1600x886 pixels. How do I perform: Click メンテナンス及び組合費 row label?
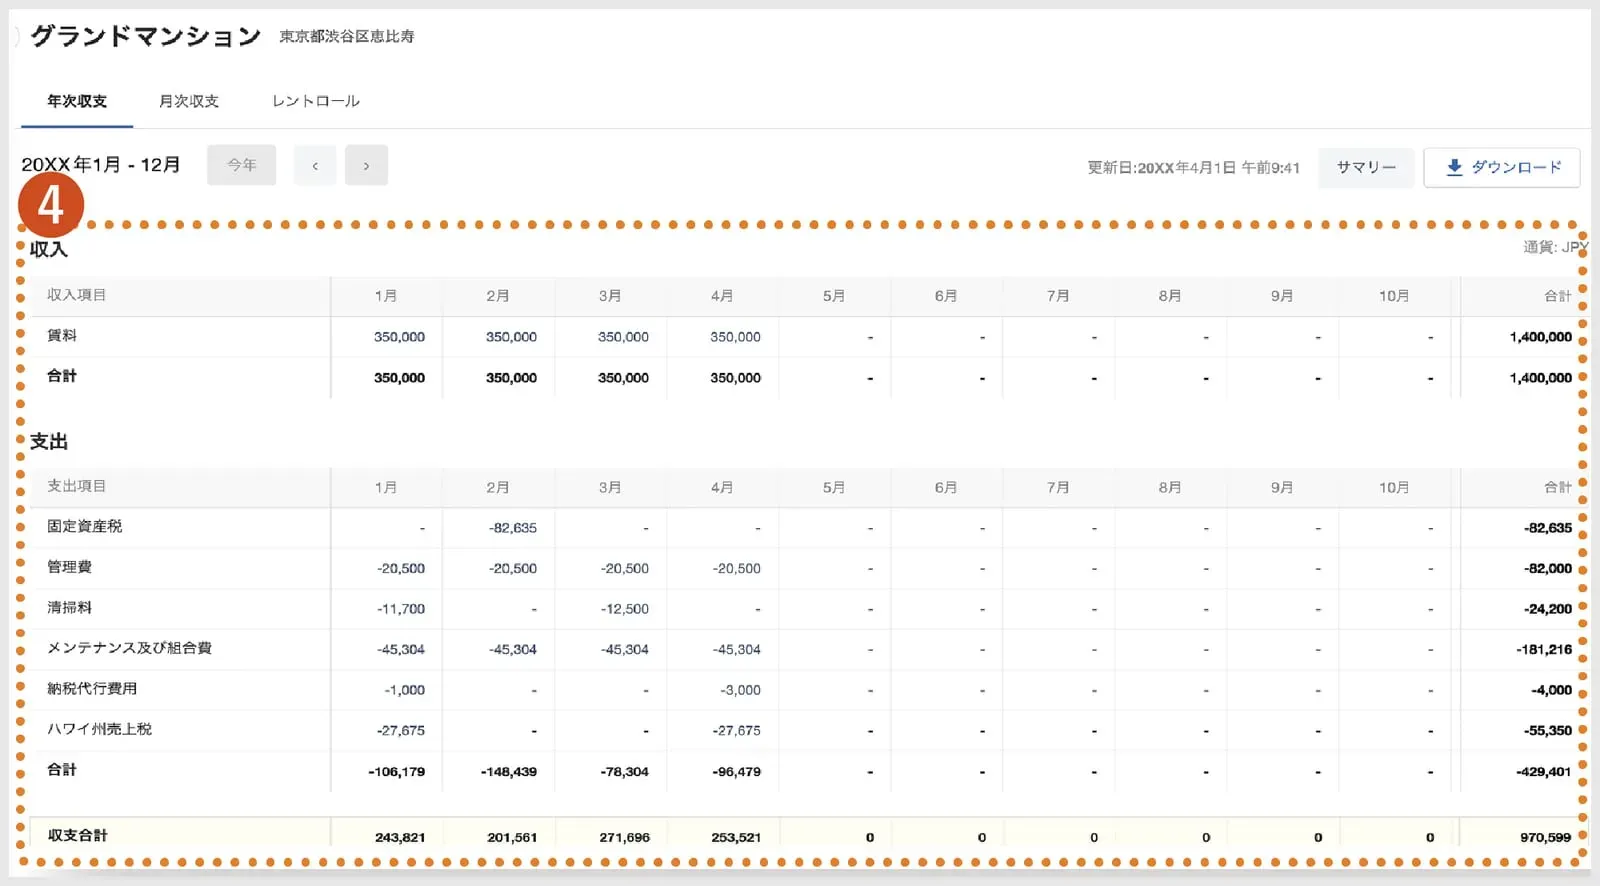click(129, 648)
